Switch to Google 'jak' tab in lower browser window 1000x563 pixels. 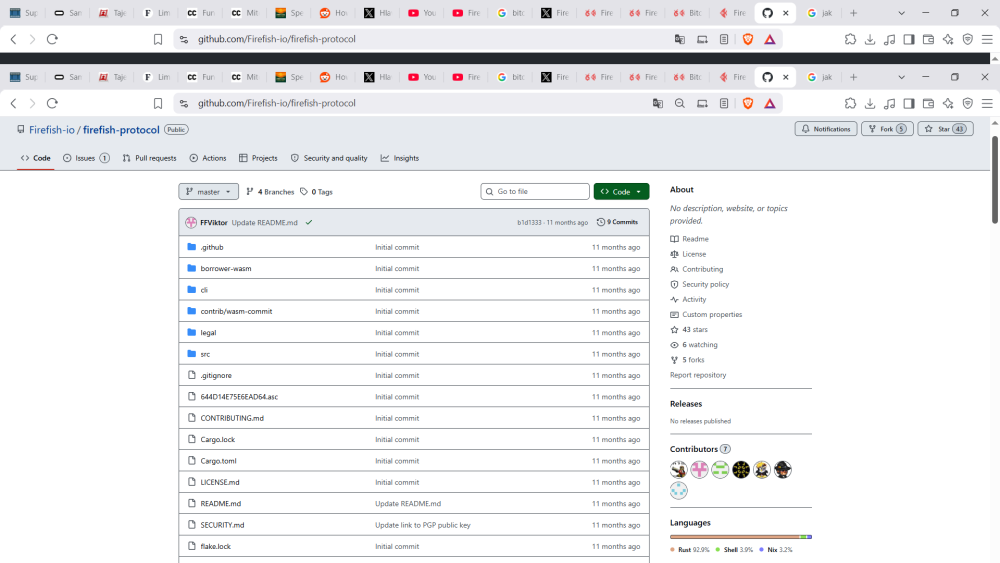(820, 77)
